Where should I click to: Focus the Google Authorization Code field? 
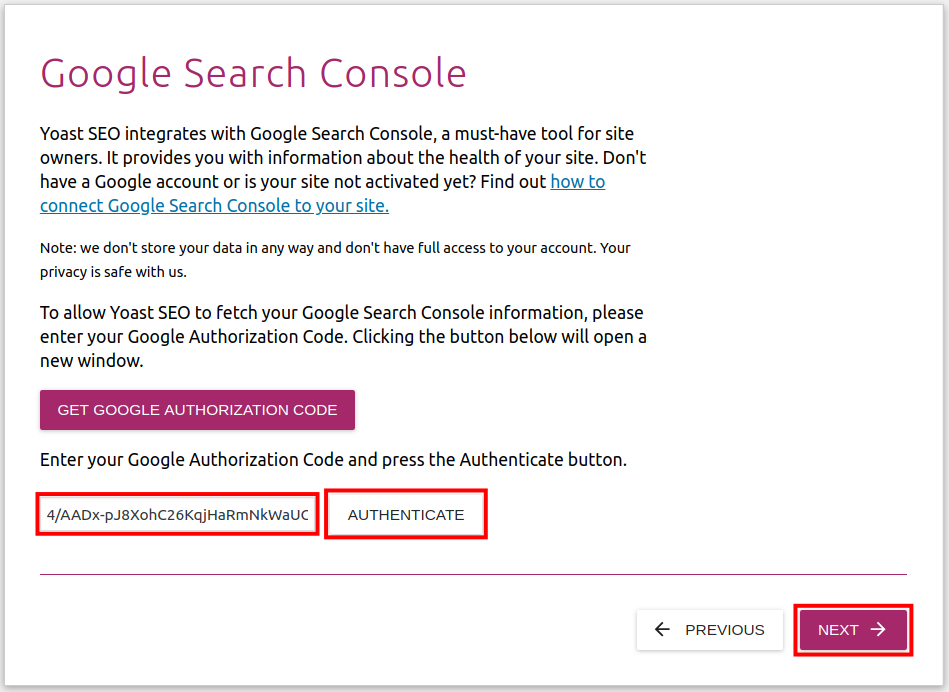tap(177, 515)
